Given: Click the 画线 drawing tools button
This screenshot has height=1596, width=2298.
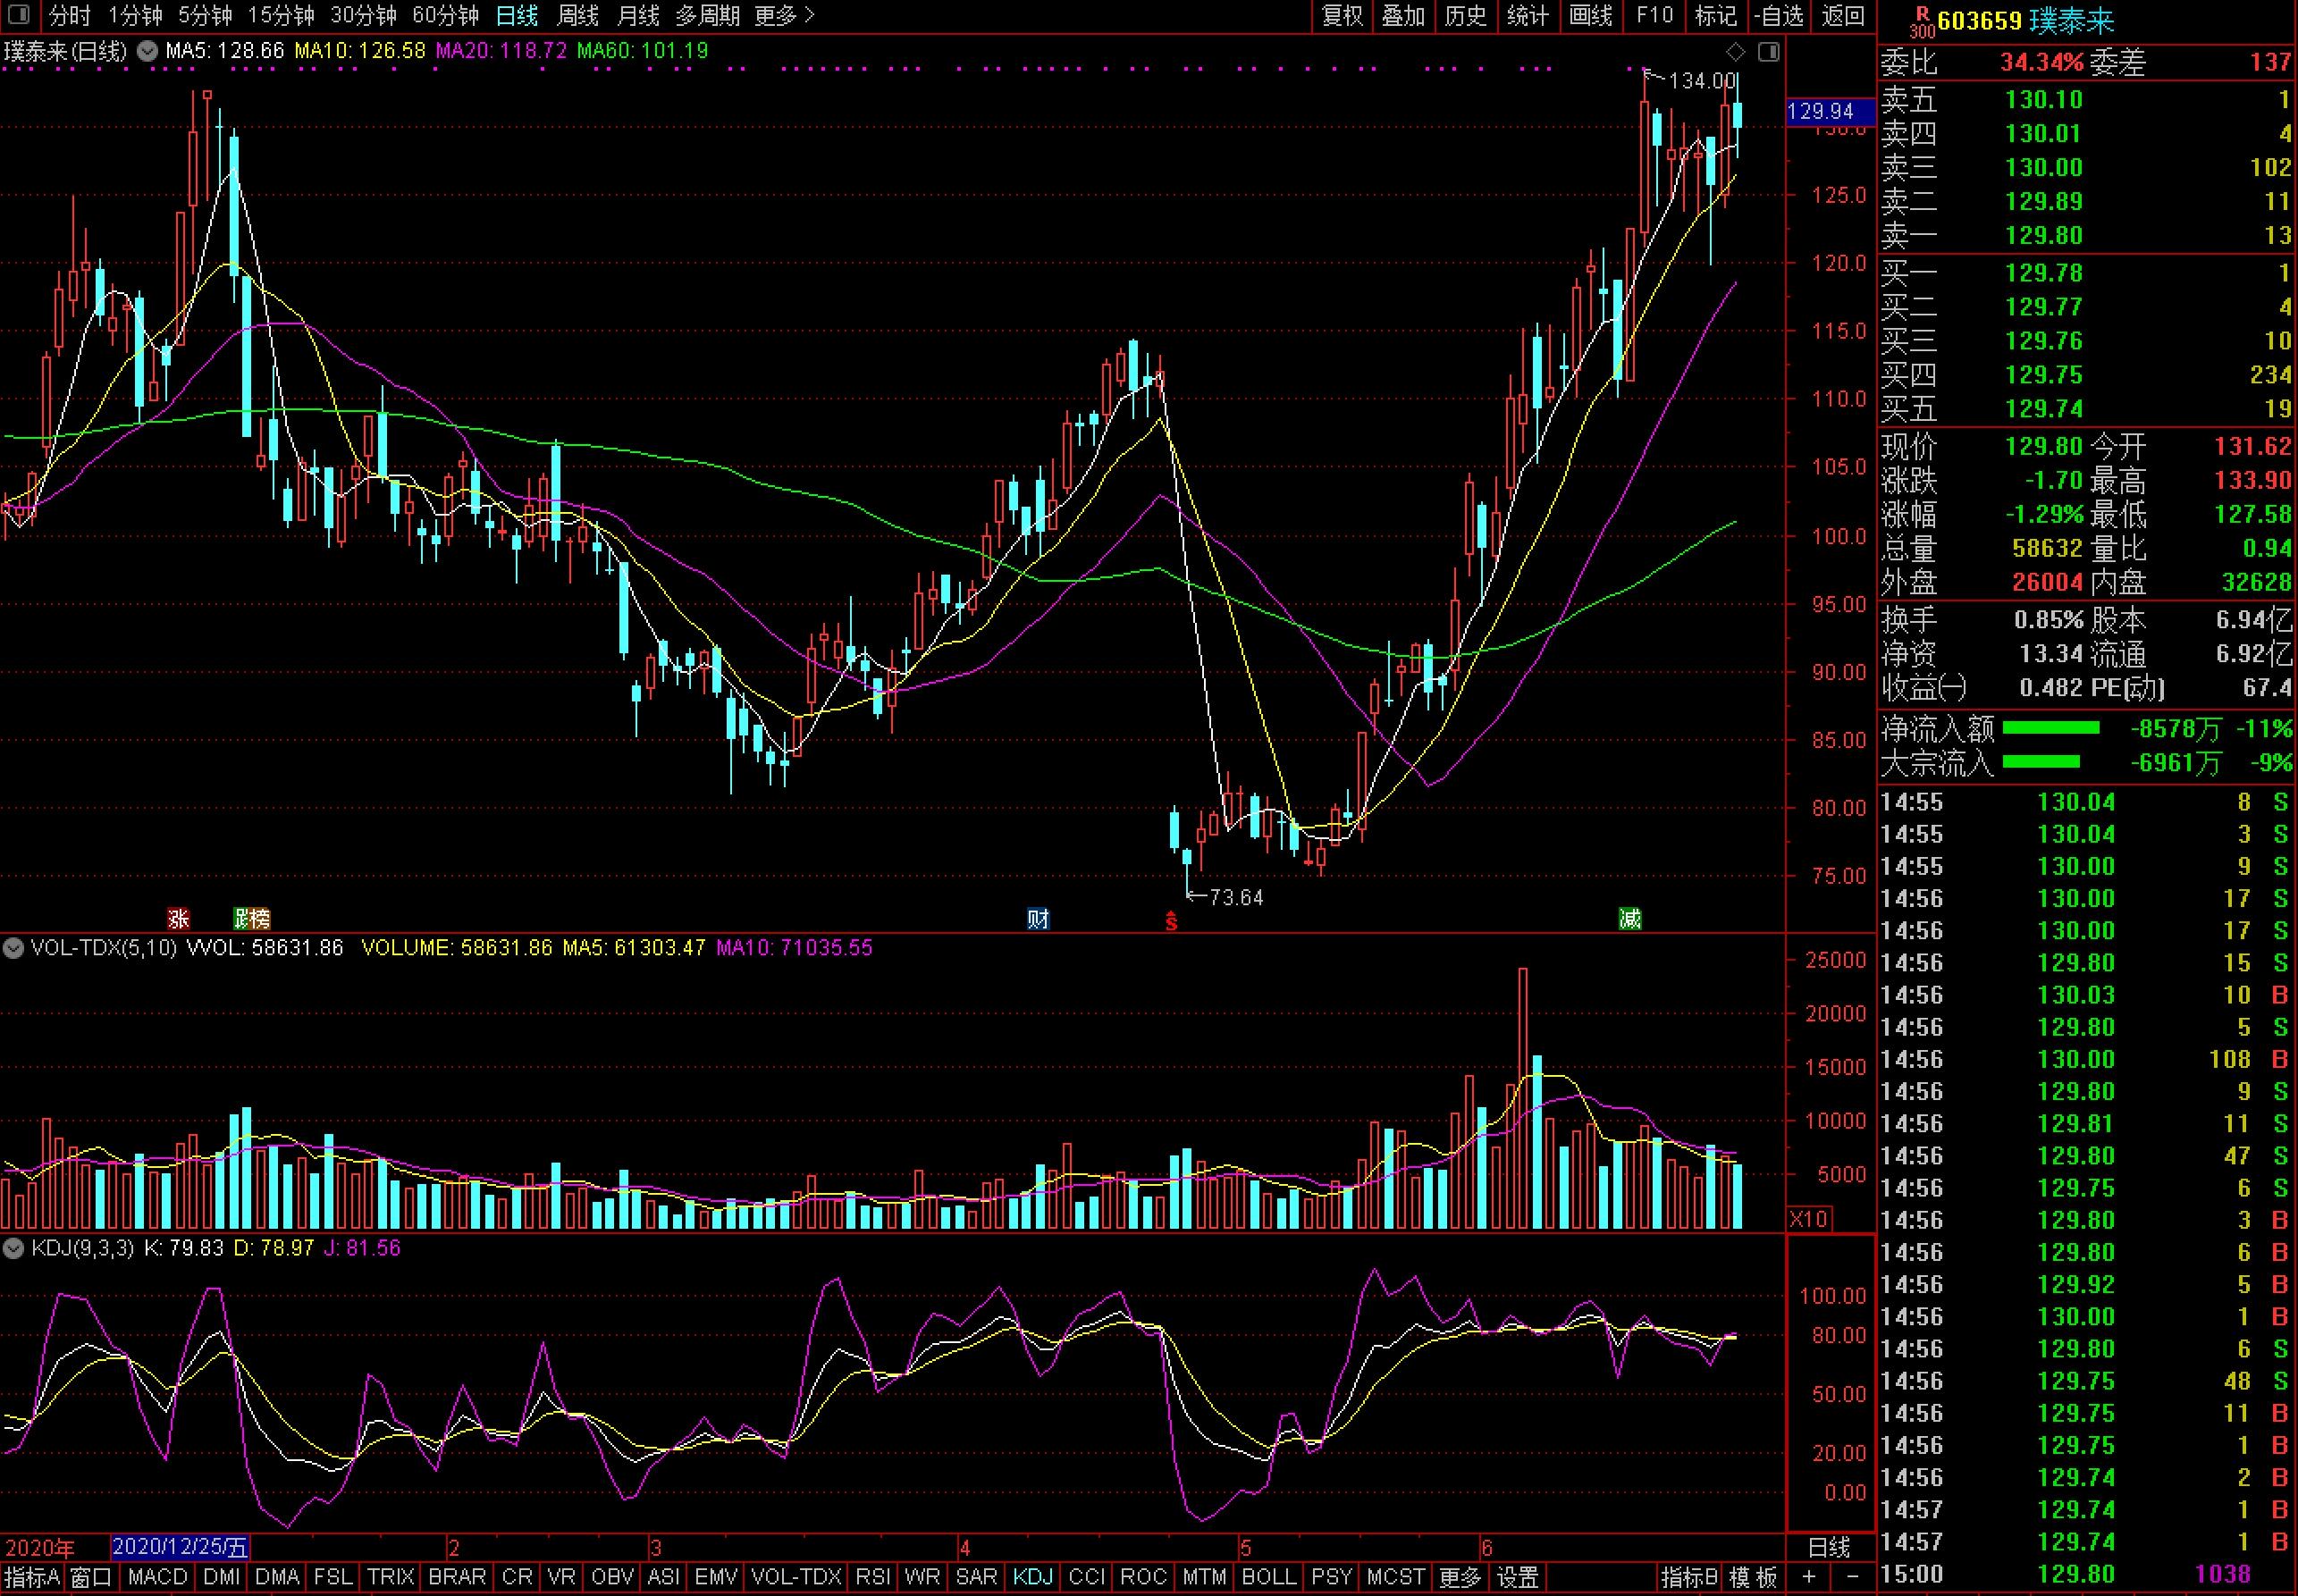Looking at the screenshot, I should coord(1591,15).
